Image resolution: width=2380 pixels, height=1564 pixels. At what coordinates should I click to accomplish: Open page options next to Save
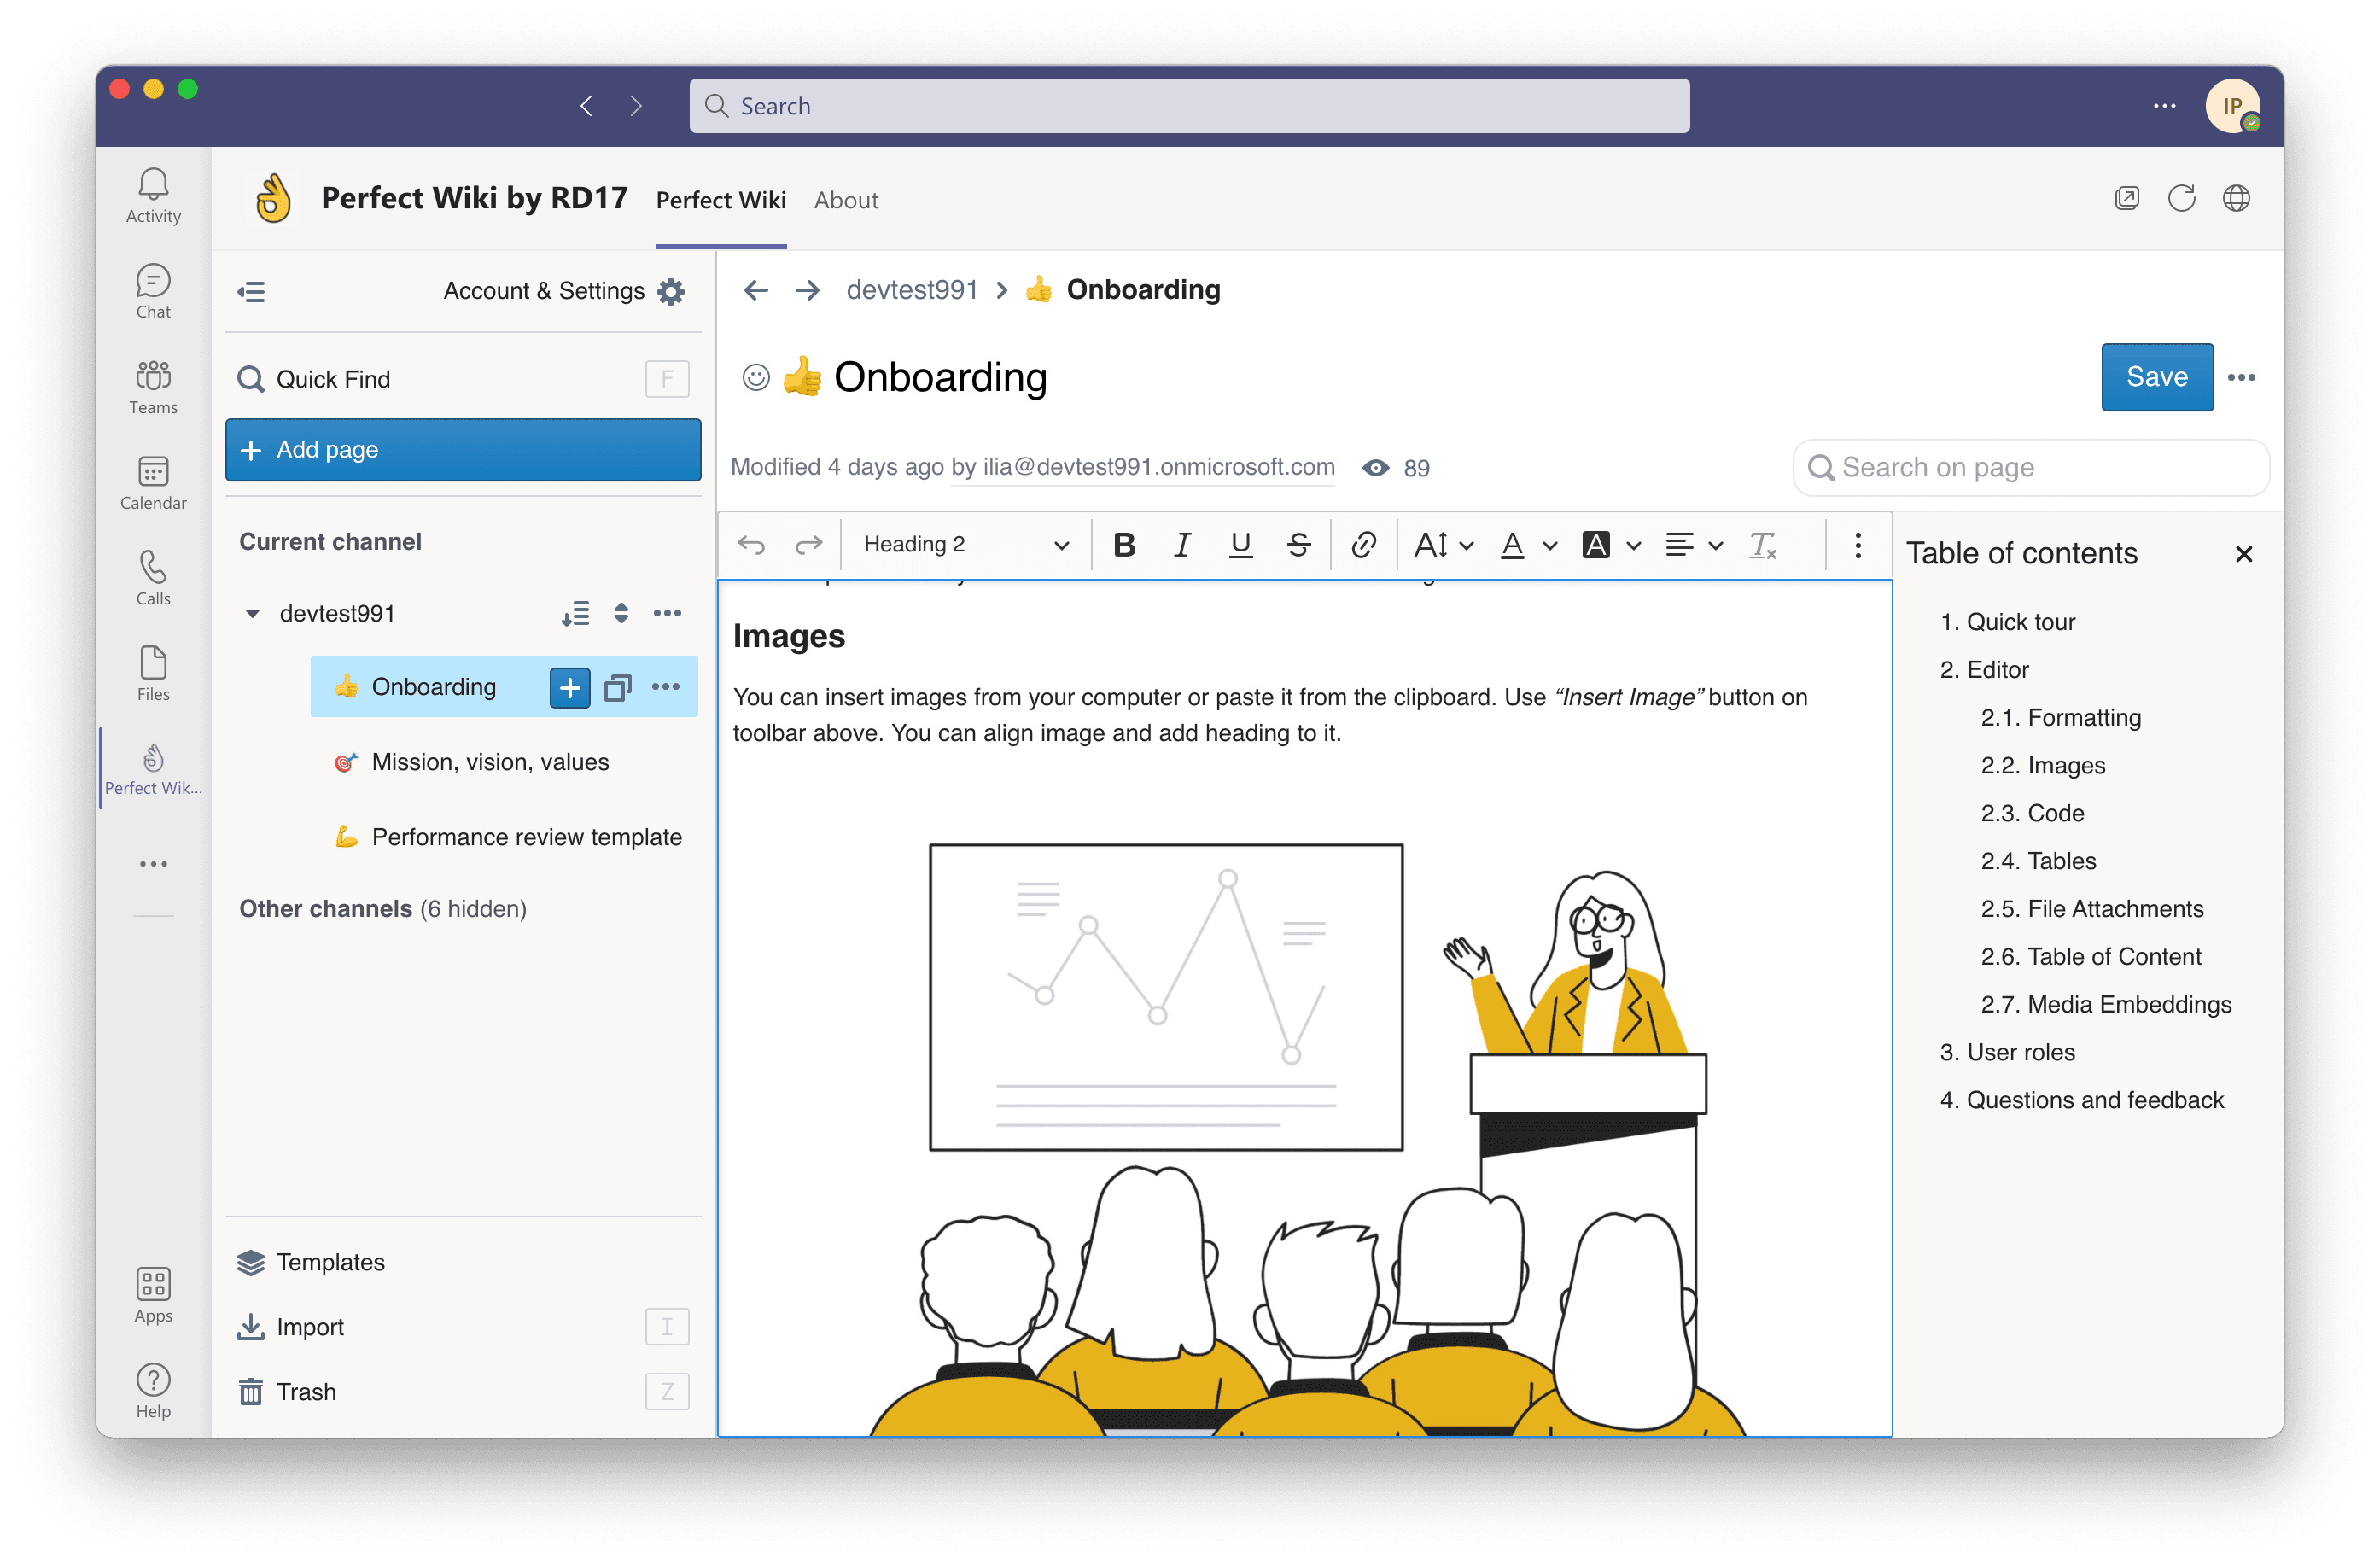(2241, 377)
